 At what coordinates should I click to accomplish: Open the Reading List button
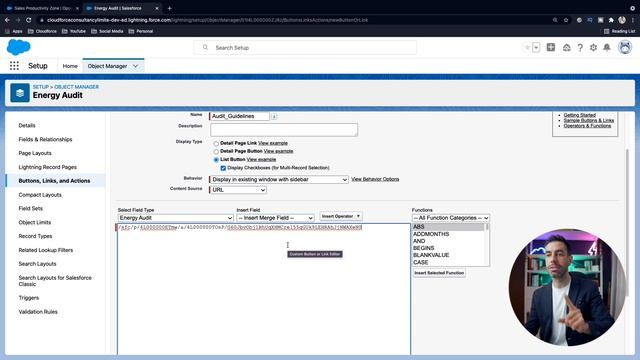619,31
